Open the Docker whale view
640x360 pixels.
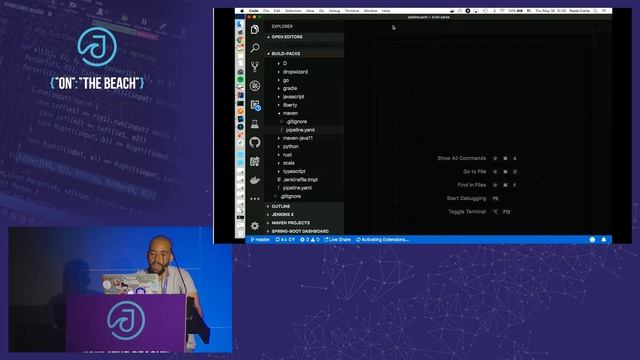click(255, 180)
